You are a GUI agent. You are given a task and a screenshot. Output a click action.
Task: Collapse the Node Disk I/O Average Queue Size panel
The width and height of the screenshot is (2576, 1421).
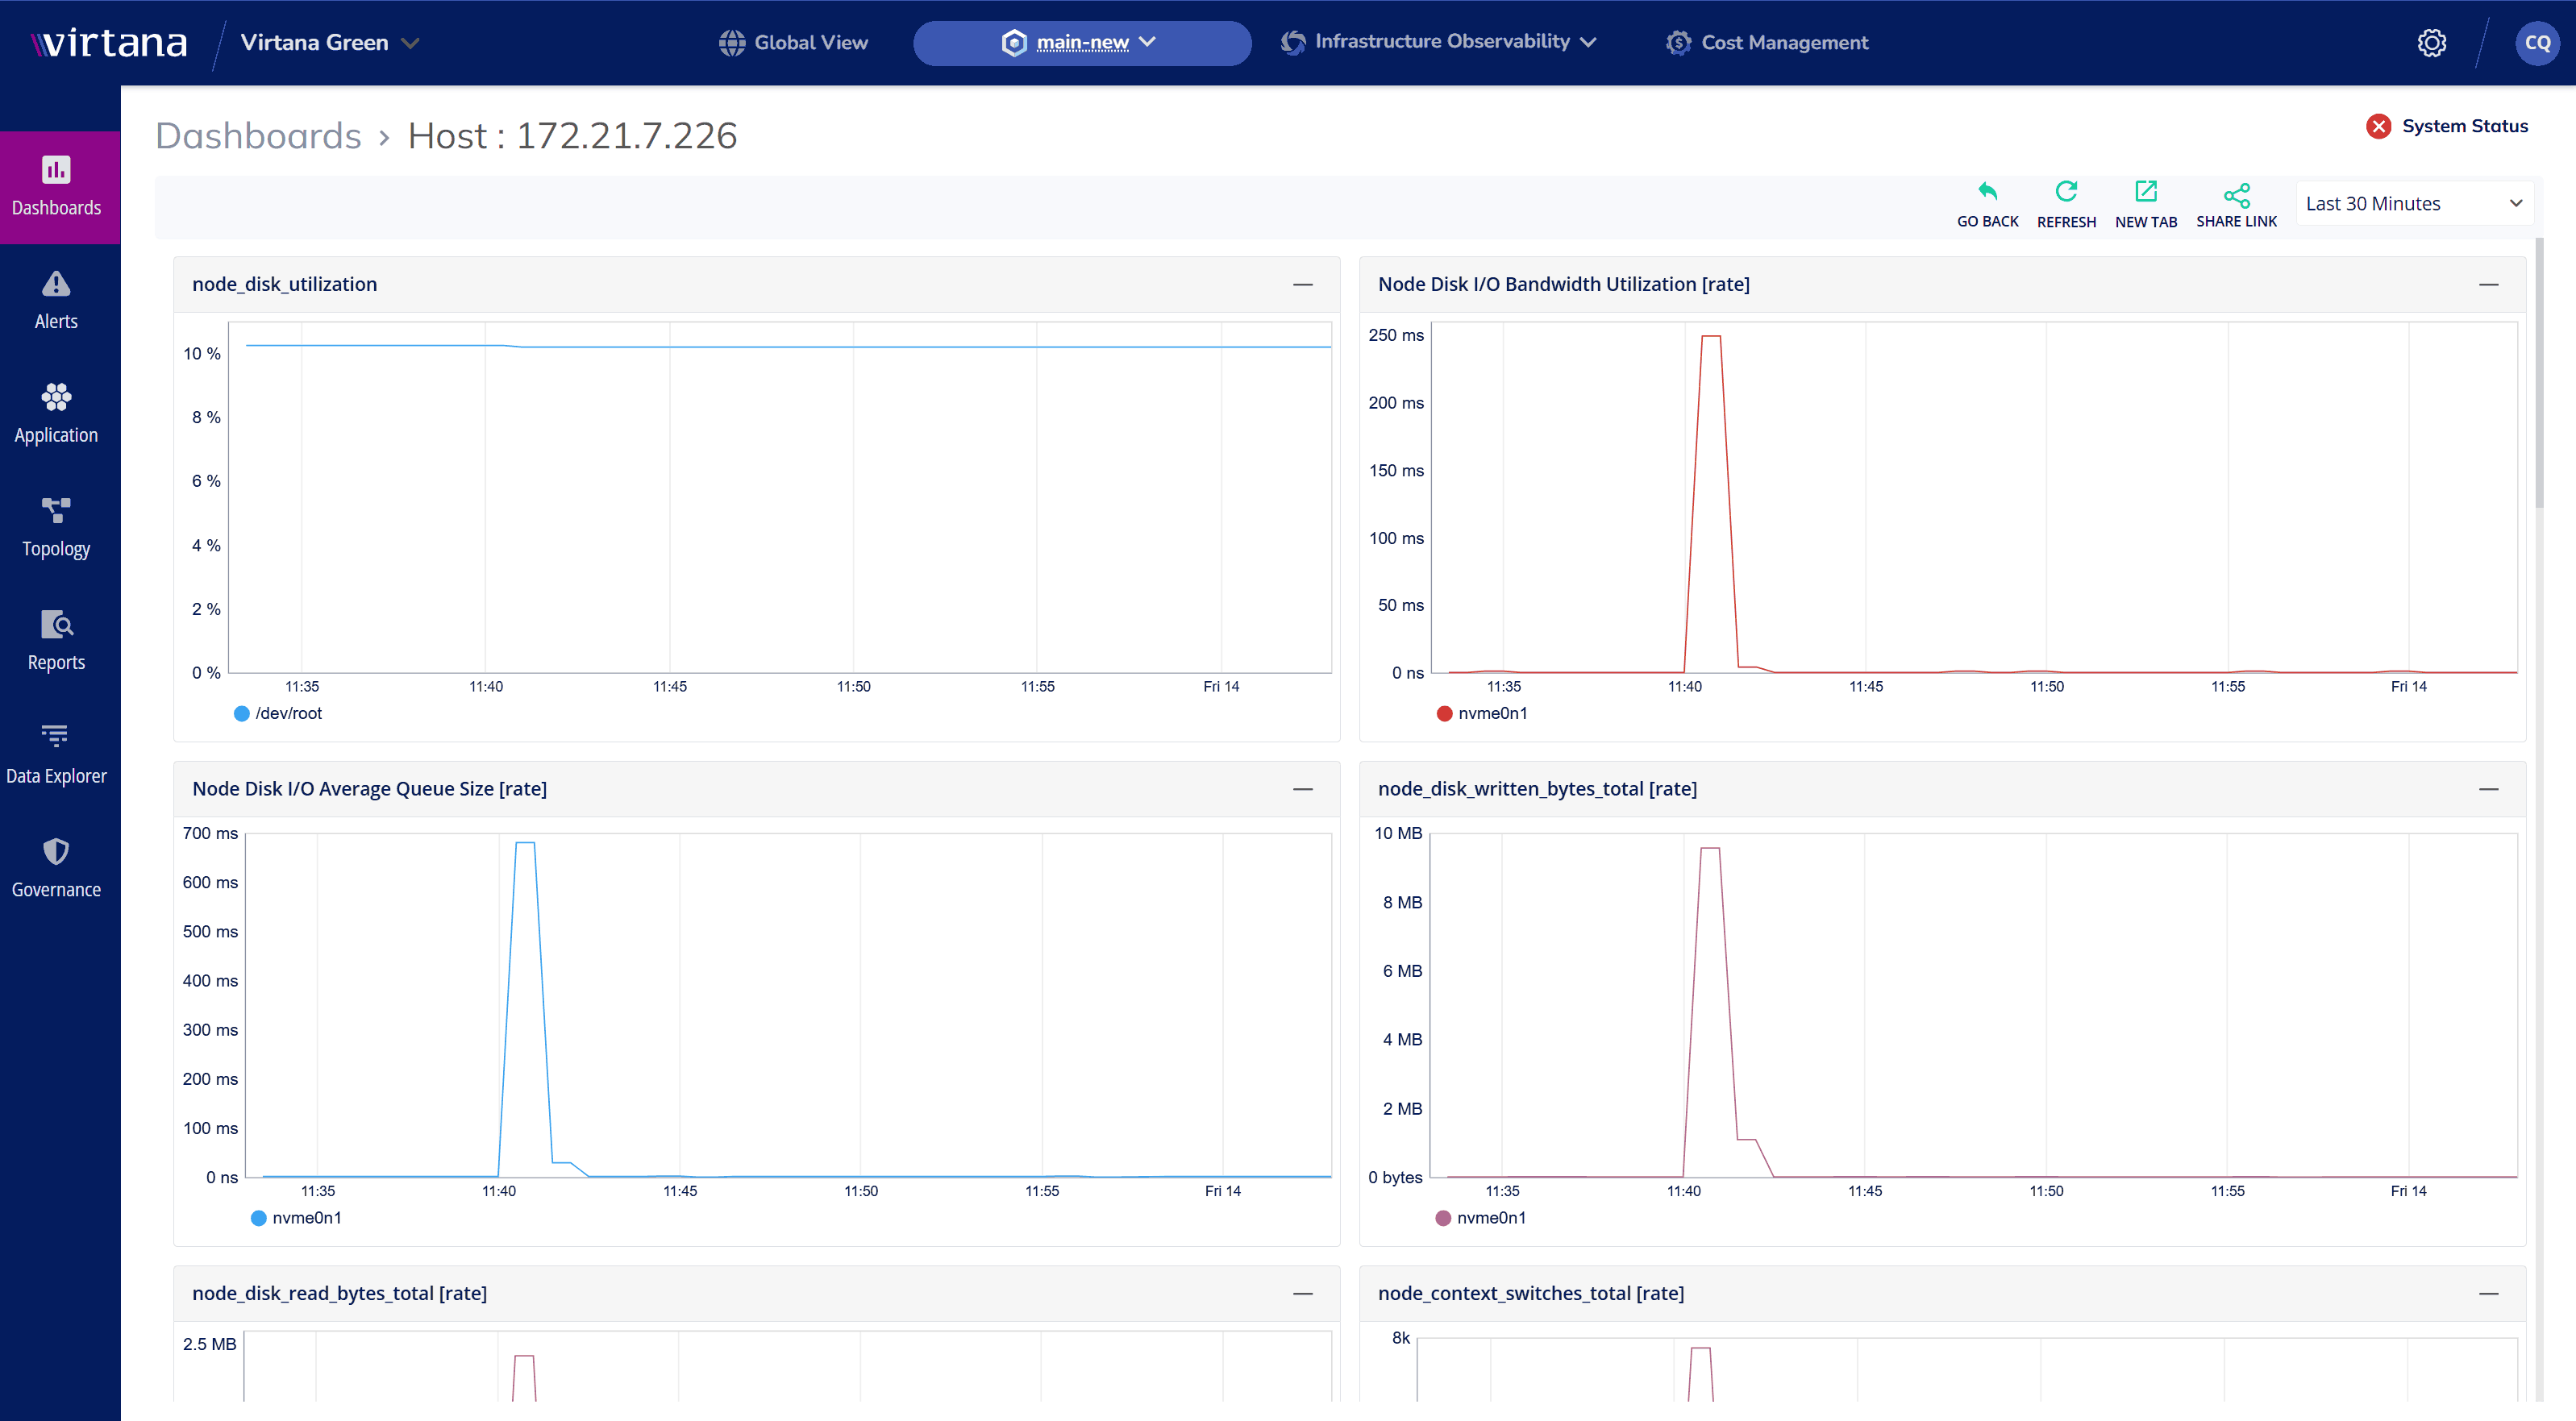[1302, 789]
